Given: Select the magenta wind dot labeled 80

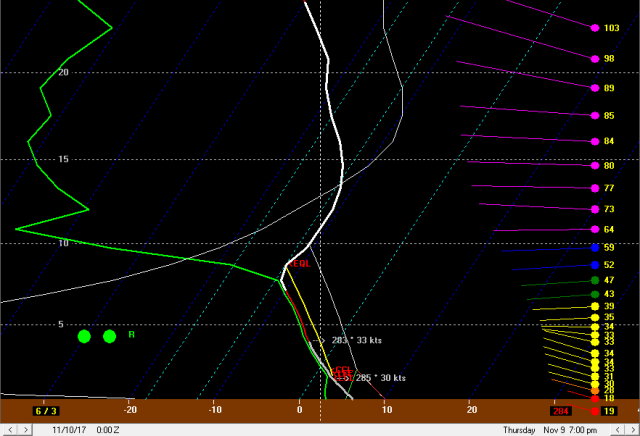Looking at the screenshot, I should tap(595, 166).
